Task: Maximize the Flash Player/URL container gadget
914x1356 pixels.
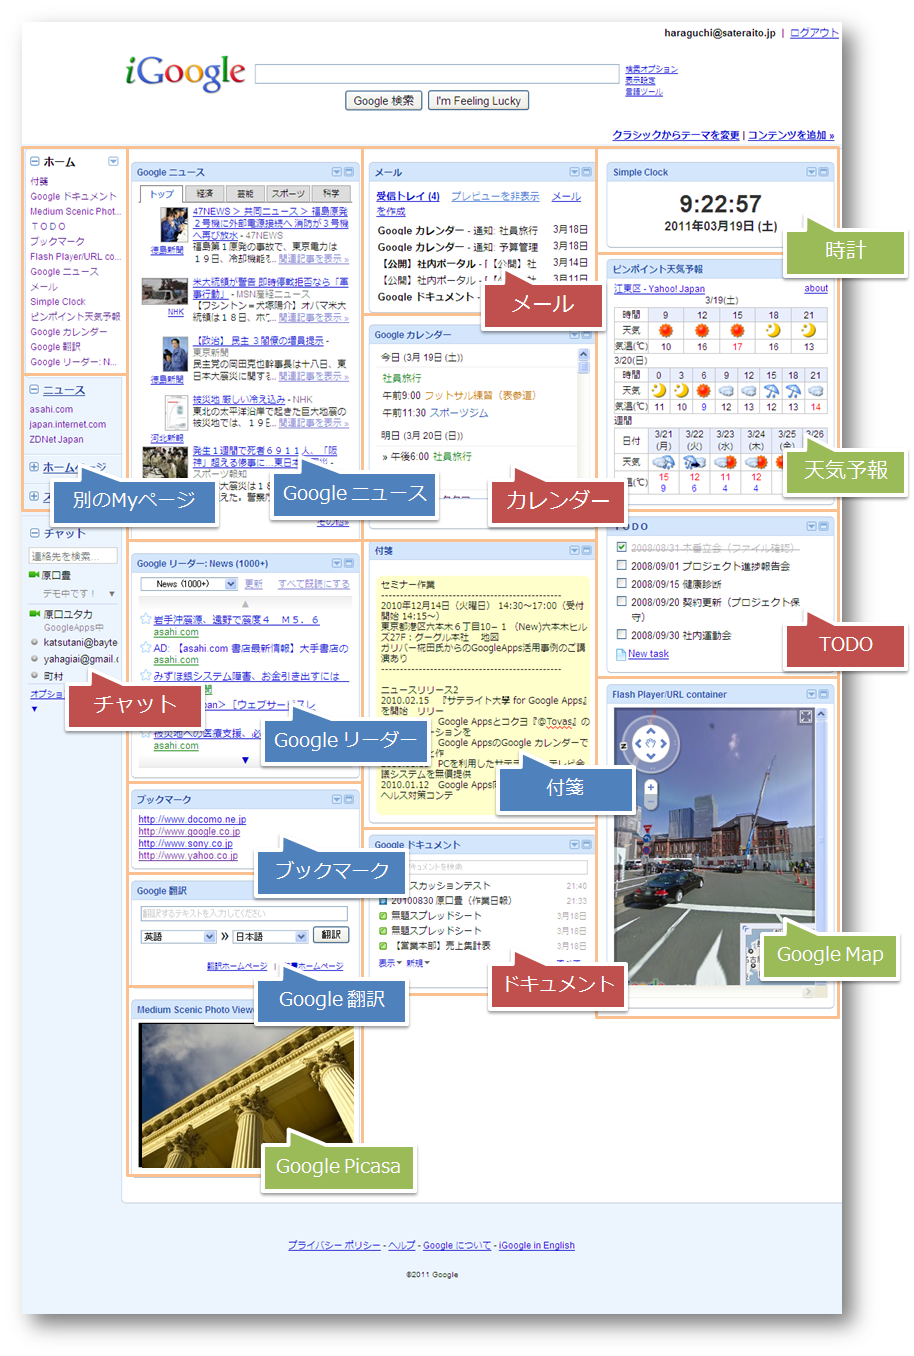Action: [824, 694]
